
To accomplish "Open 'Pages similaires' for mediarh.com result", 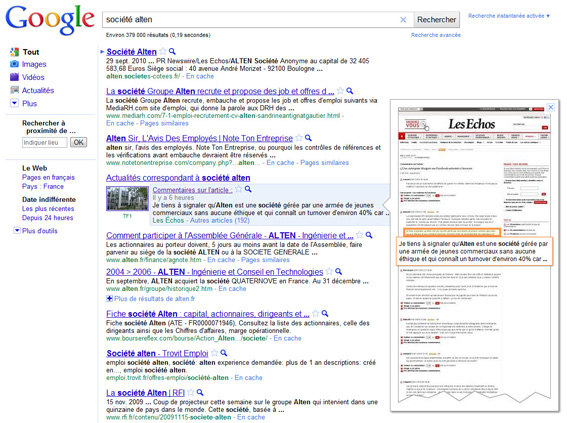I will (164, 123).
